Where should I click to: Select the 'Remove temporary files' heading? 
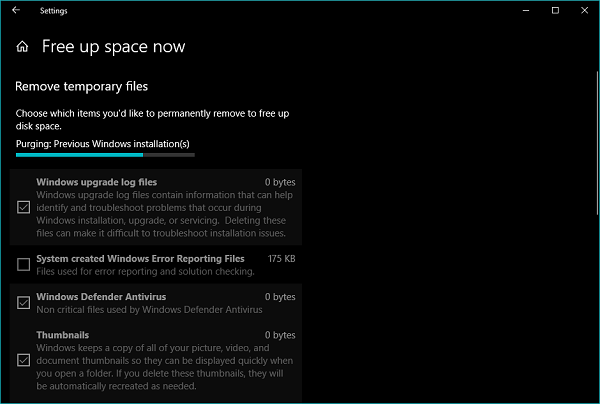pos(82,87)
